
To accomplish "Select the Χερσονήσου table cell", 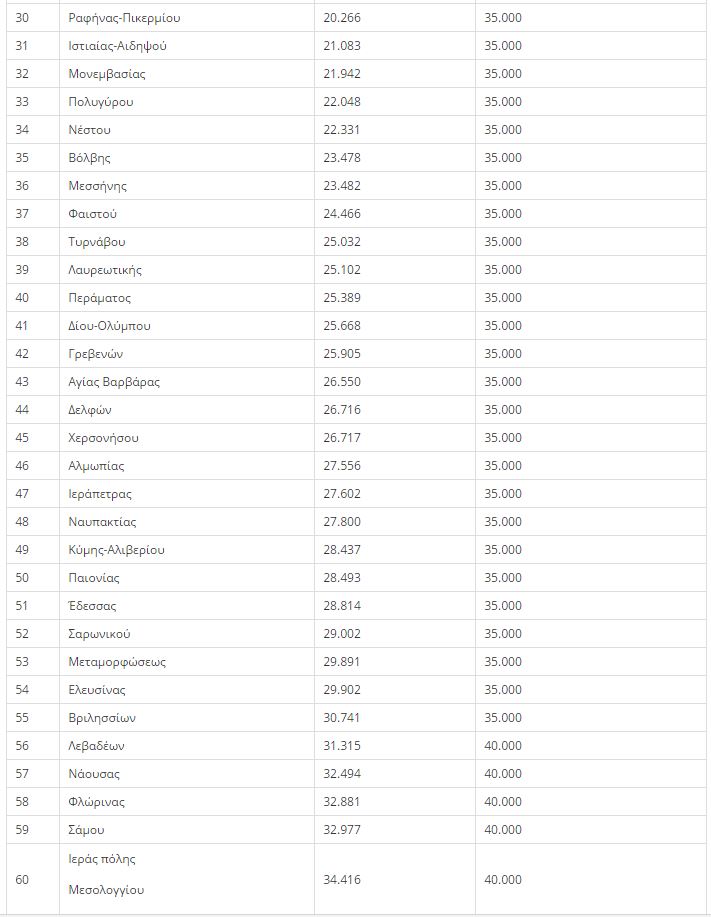I will (x=187, y=437).
